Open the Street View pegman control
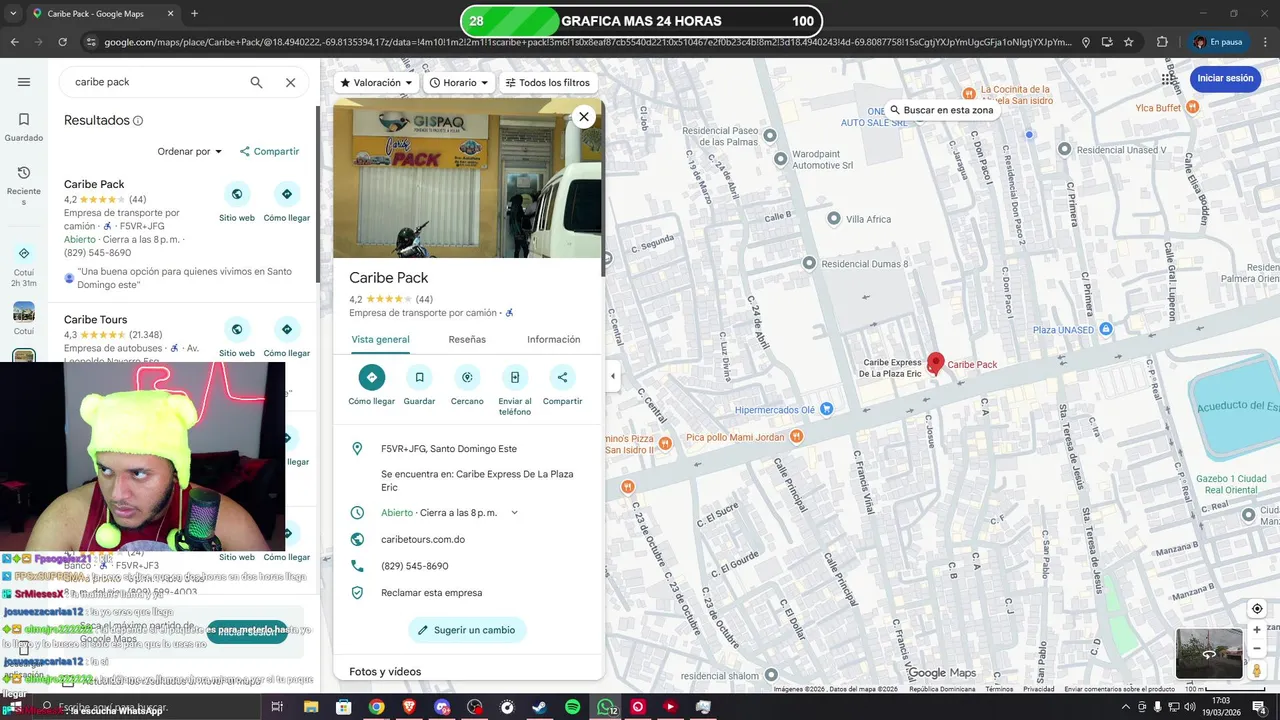This screenshot has width=1280, height=720. click(x=1257, y=671)
